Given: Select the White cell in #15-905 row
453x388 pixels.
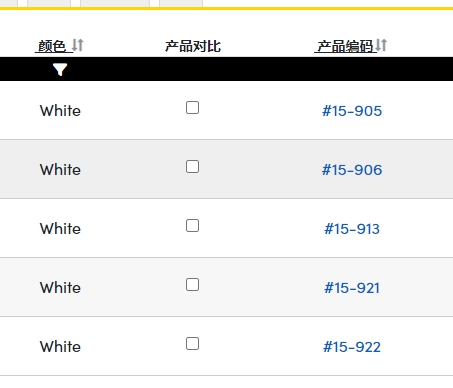Looking at the screenshot, I should (x=60, y=111).
